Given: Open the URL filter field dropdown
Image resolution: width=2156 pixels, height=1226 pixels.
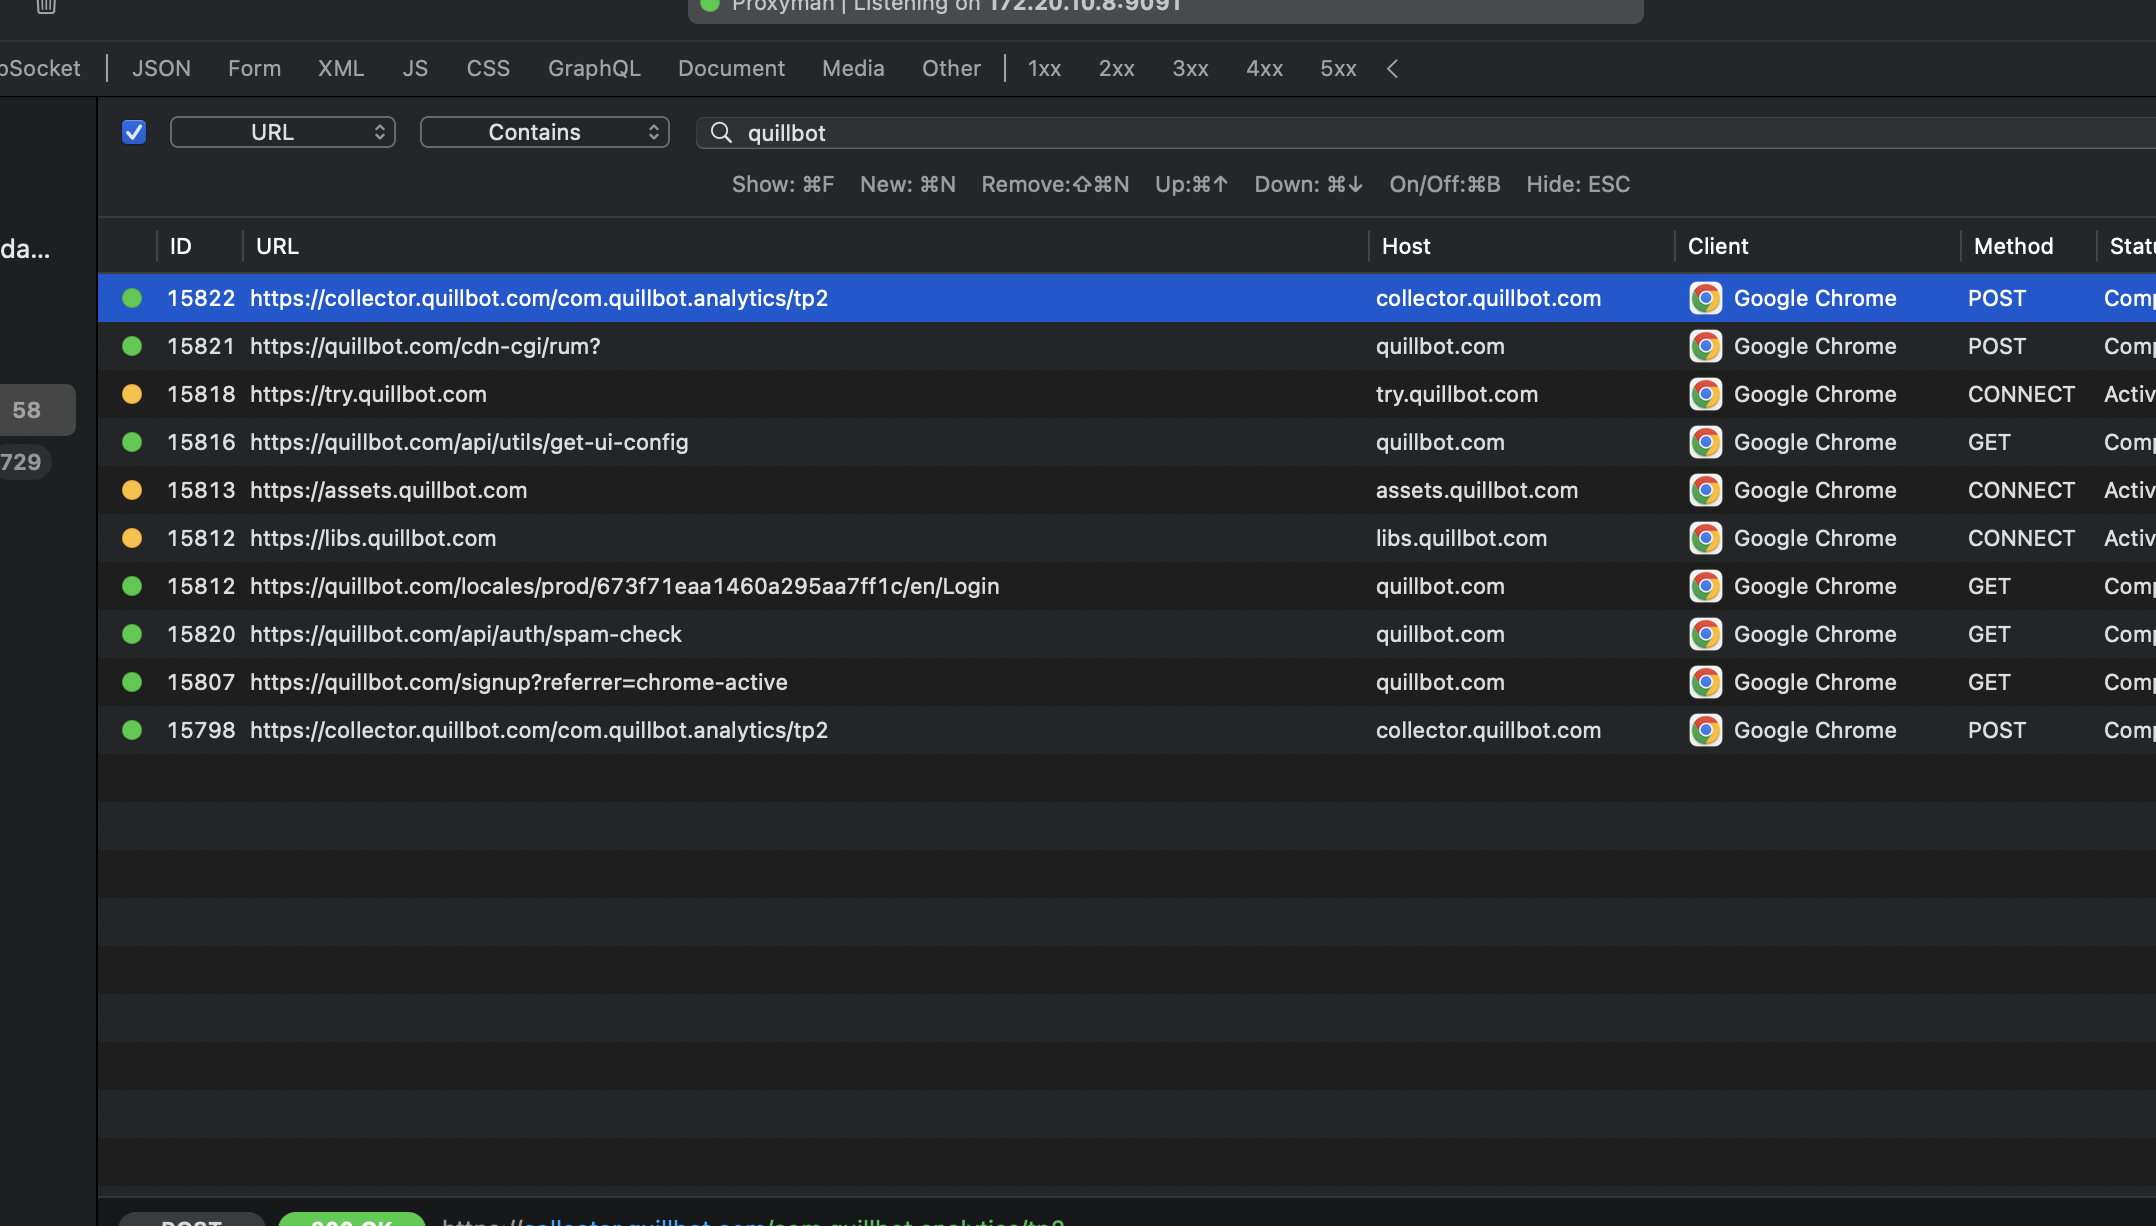Looking at the screenshot, I should pyautogui.click(x=282, y=132).
